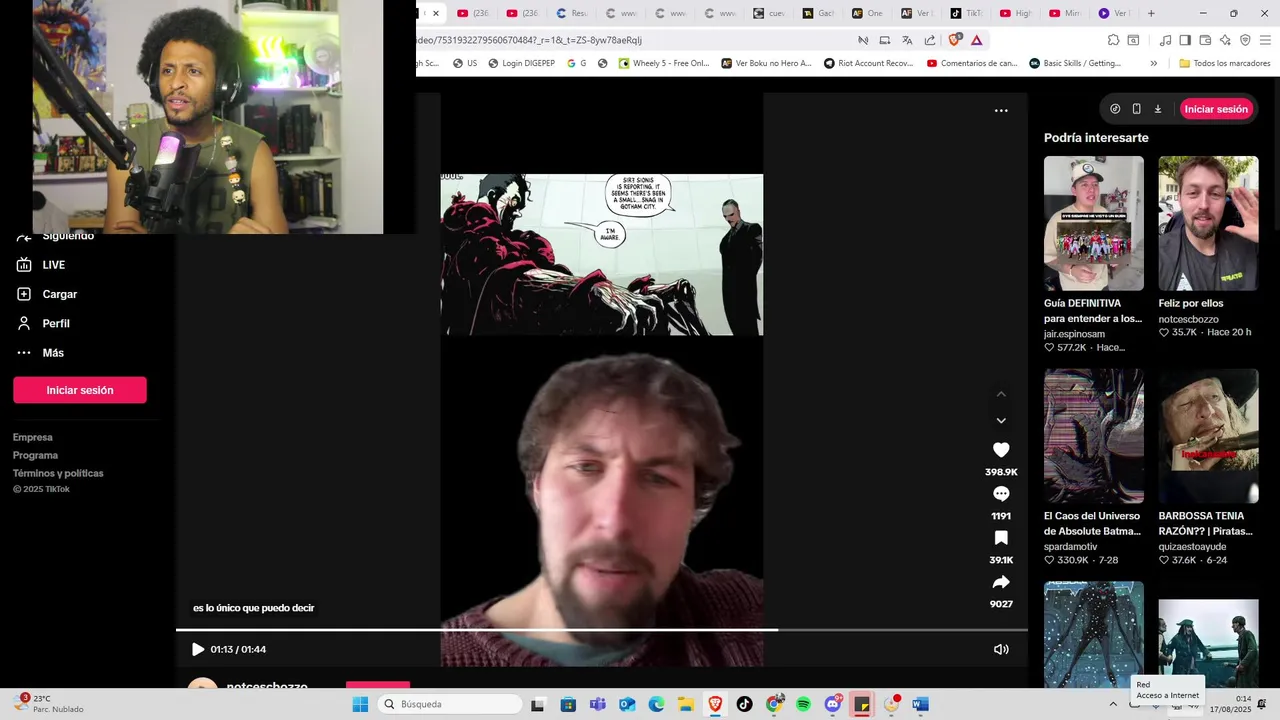
Task: Seek on the video progress bar
Action: [x=602, y=630]
